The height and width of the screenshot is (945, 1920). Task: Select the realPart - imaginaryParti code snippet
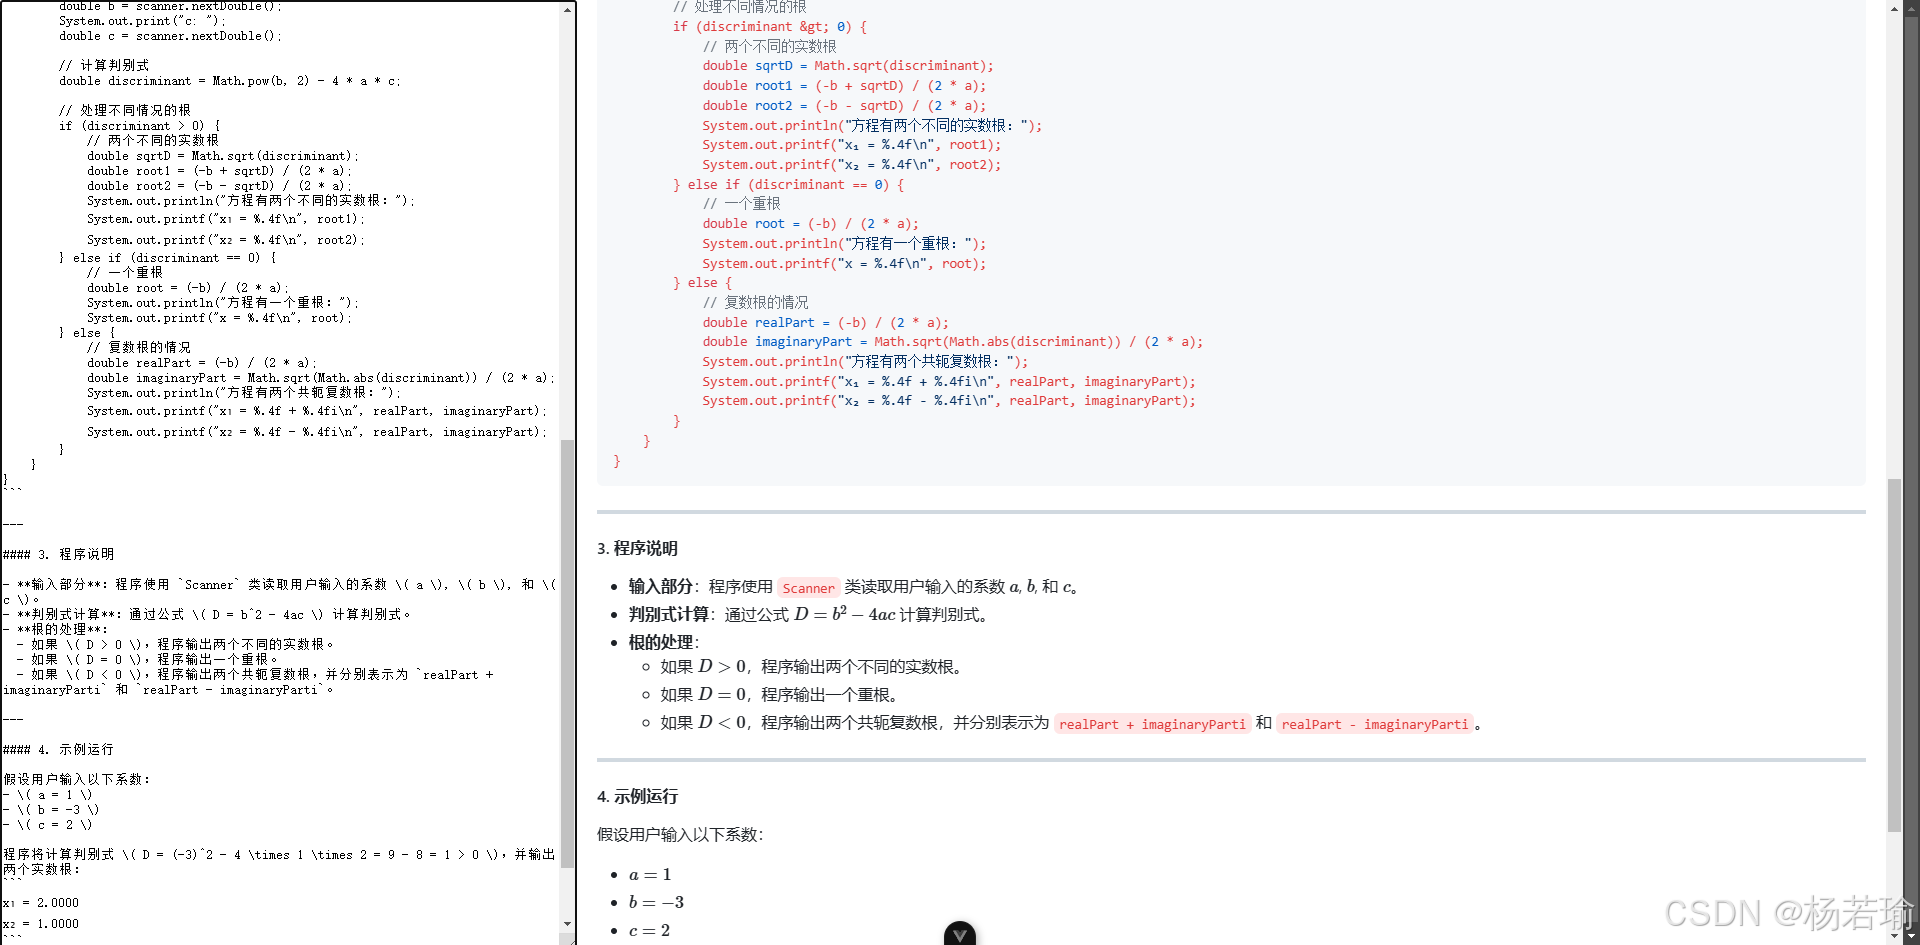1374,724
